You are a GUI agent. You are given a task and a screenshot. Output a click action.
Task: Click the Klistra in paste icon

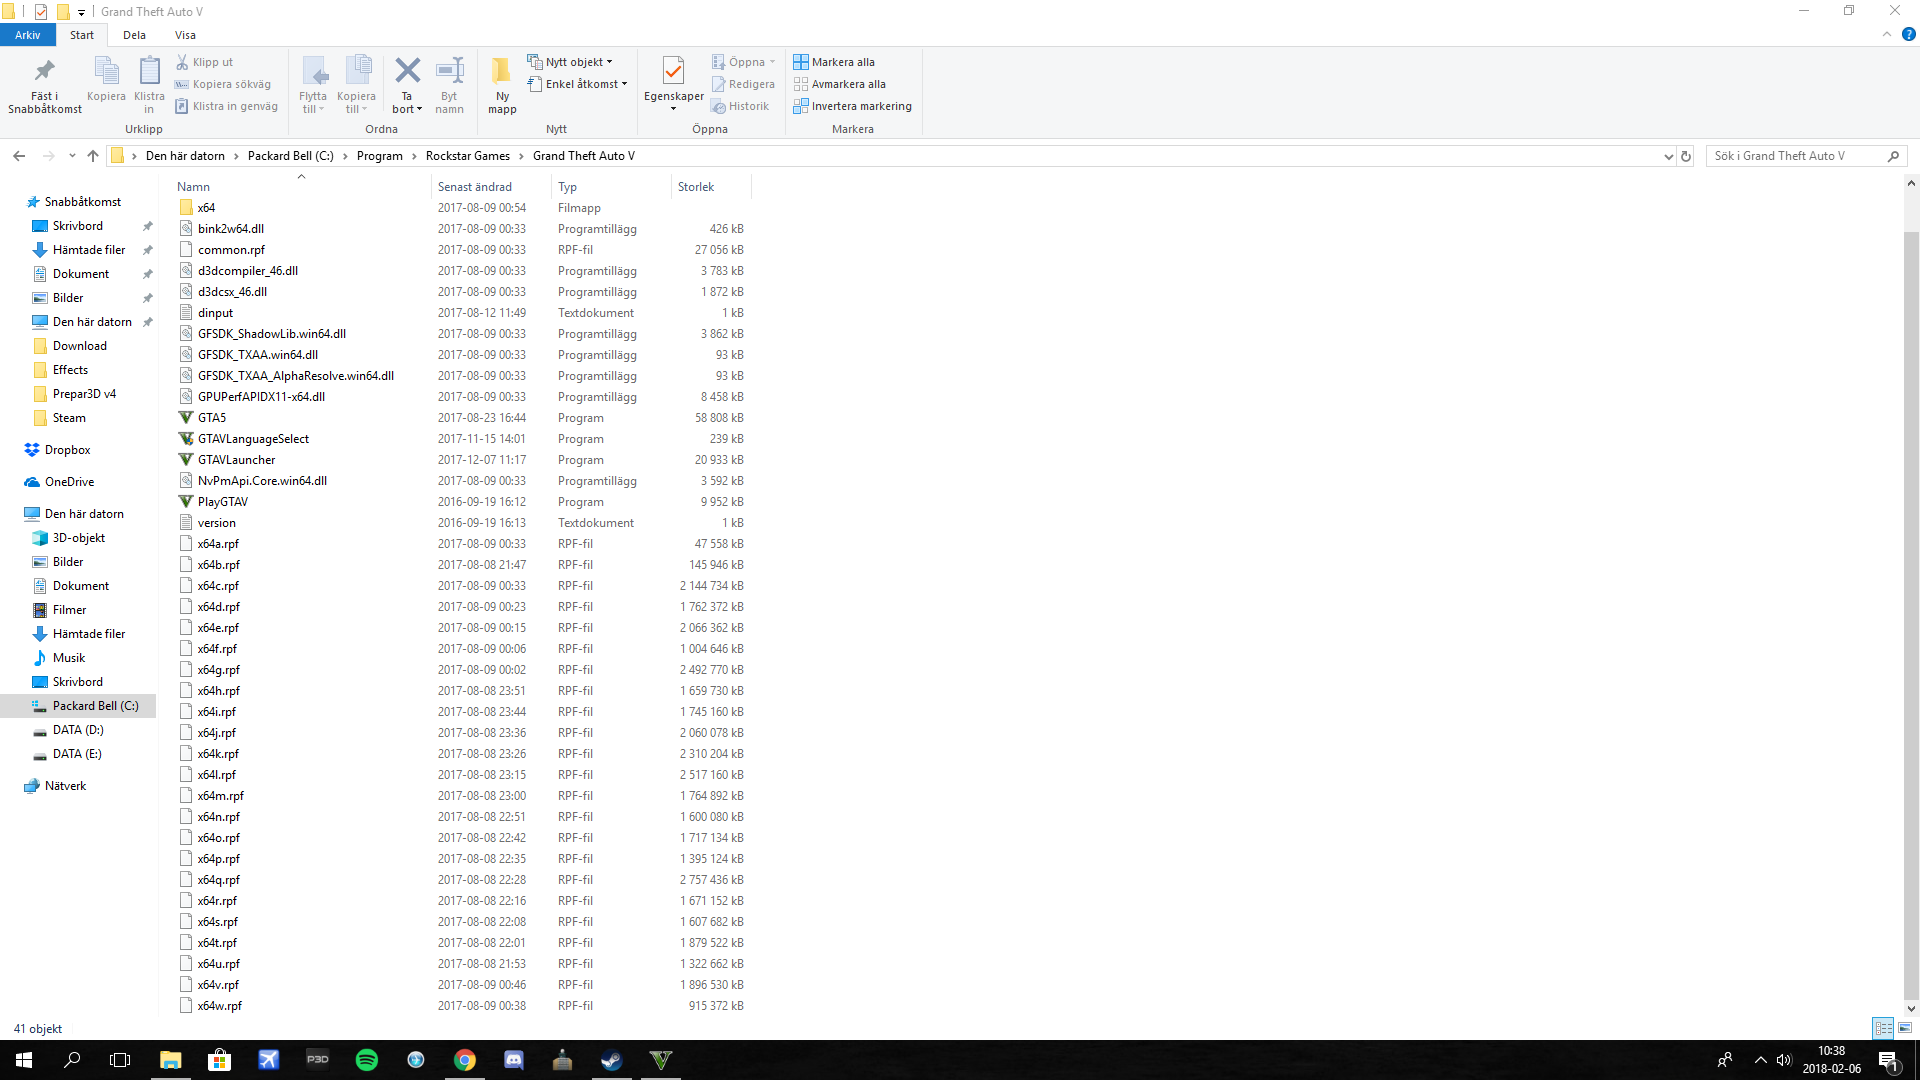(x=149, y=72)
